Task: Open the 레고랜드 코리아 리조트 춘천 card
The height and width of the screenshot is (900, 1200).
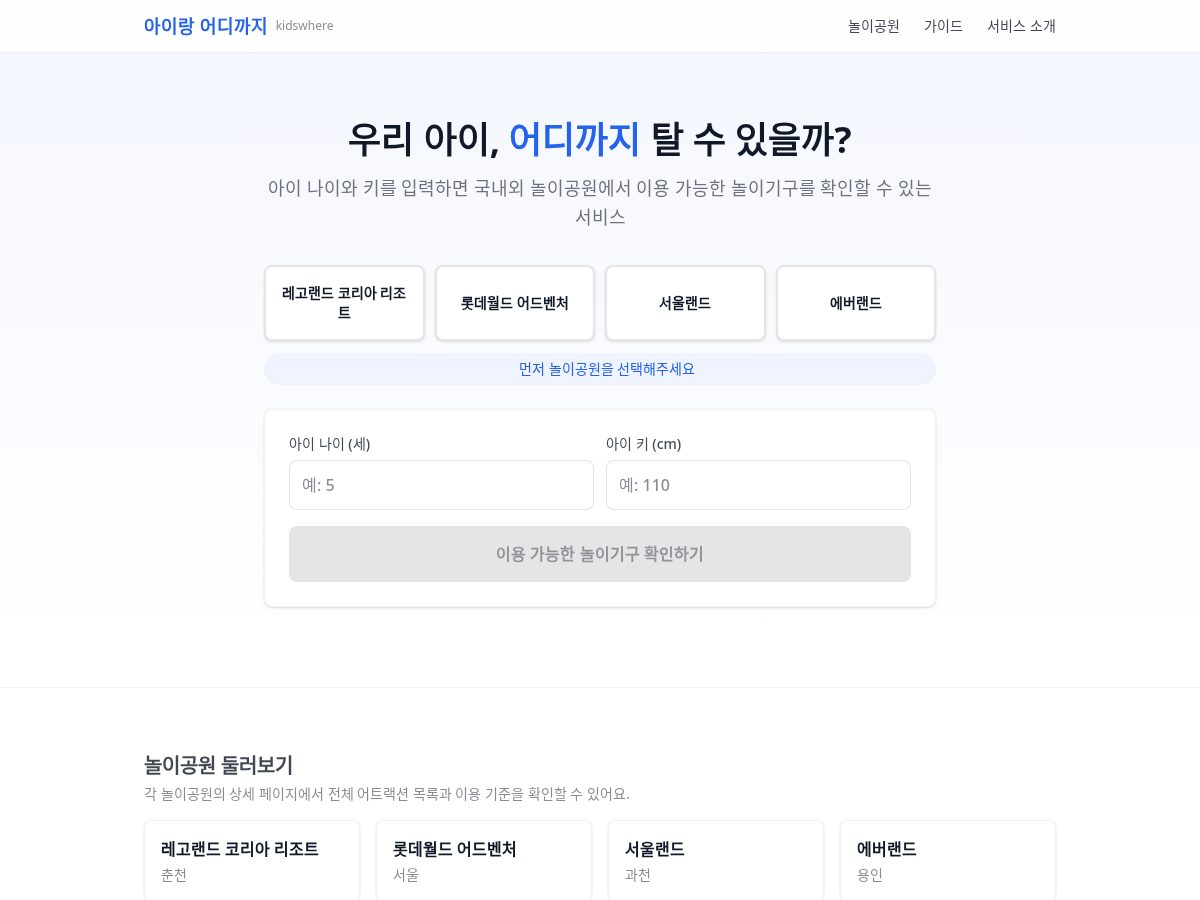Action: coord(252,860)
